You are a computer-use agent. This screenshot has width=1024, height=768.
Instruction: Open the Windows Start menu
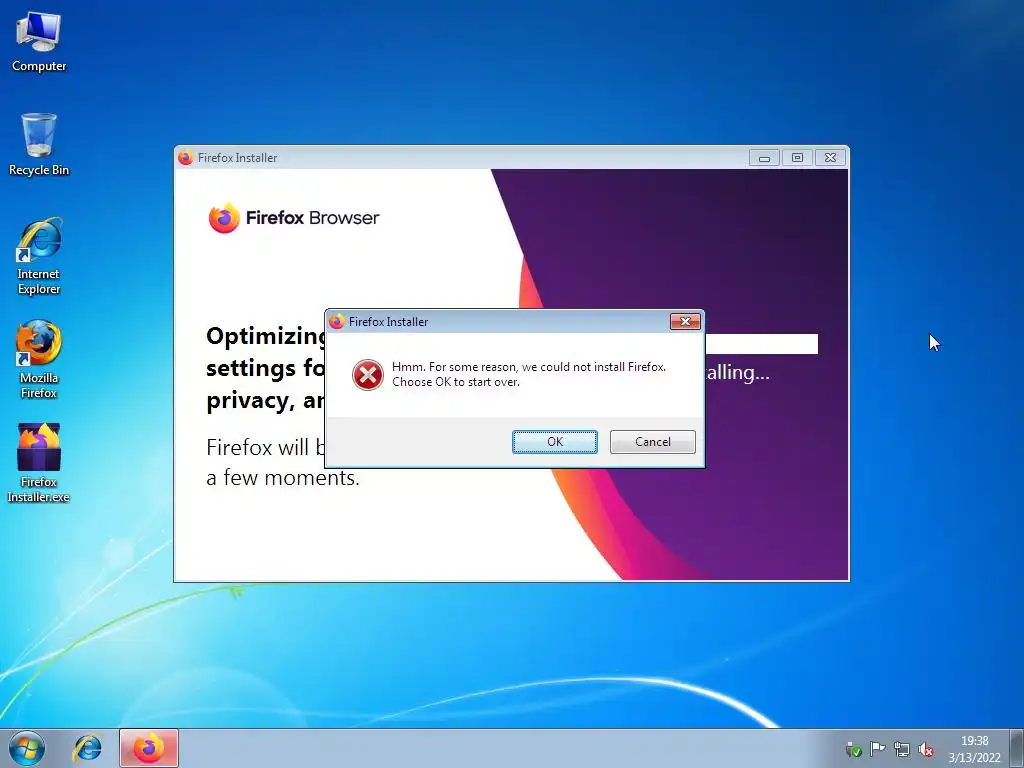[x=27, y=748]
